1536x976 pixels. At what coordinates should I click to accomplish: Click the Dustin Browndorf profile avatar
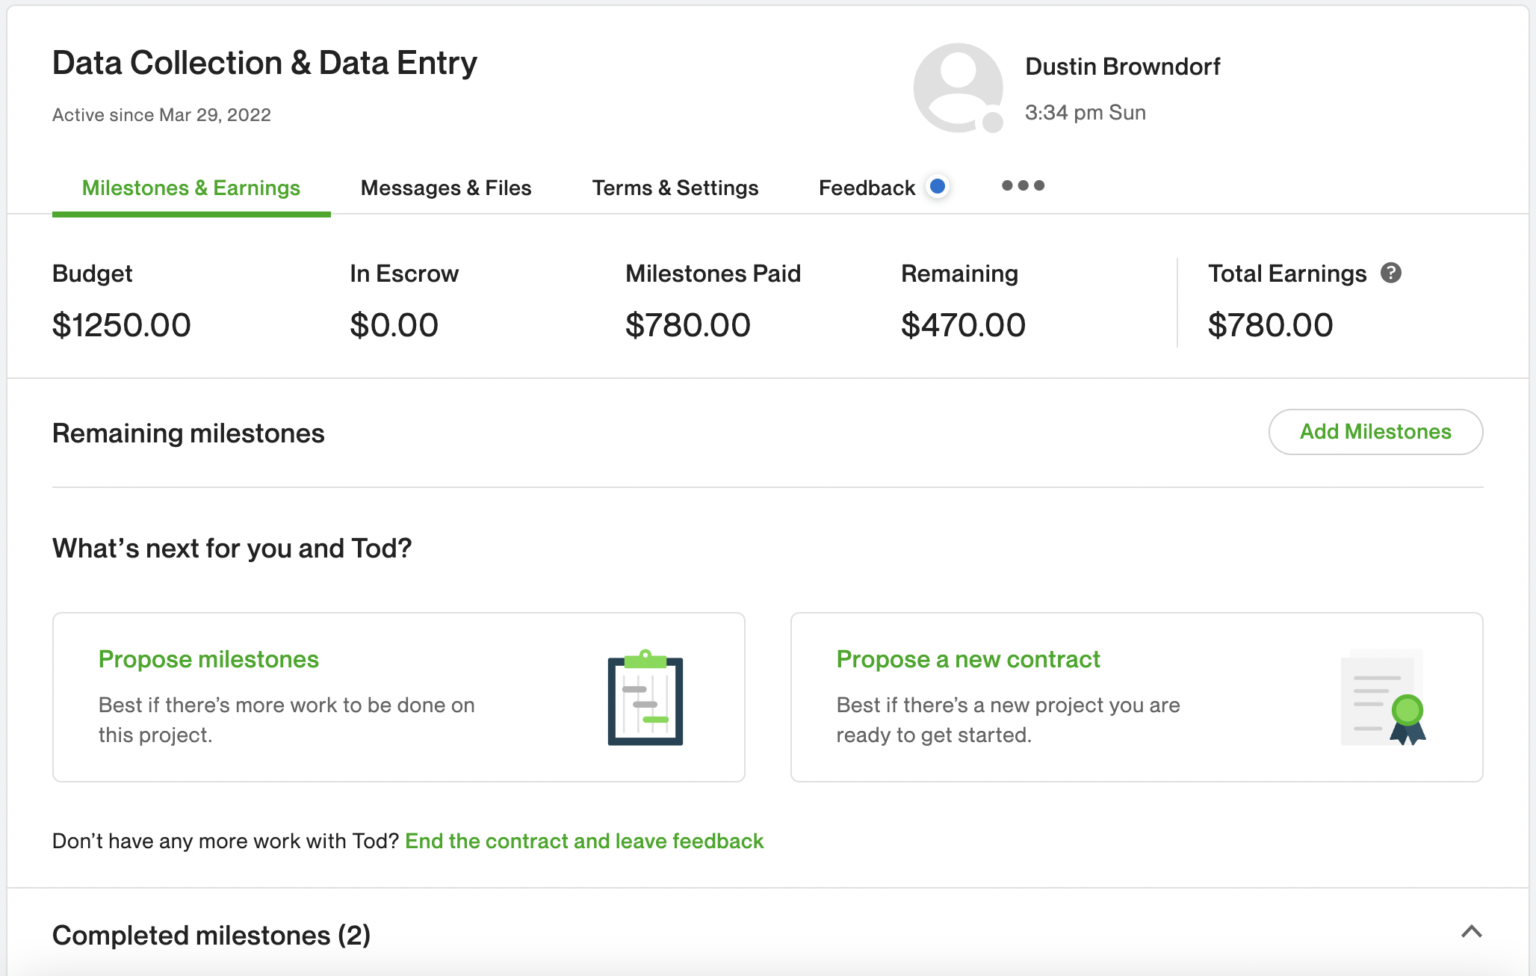click(958, 88)
